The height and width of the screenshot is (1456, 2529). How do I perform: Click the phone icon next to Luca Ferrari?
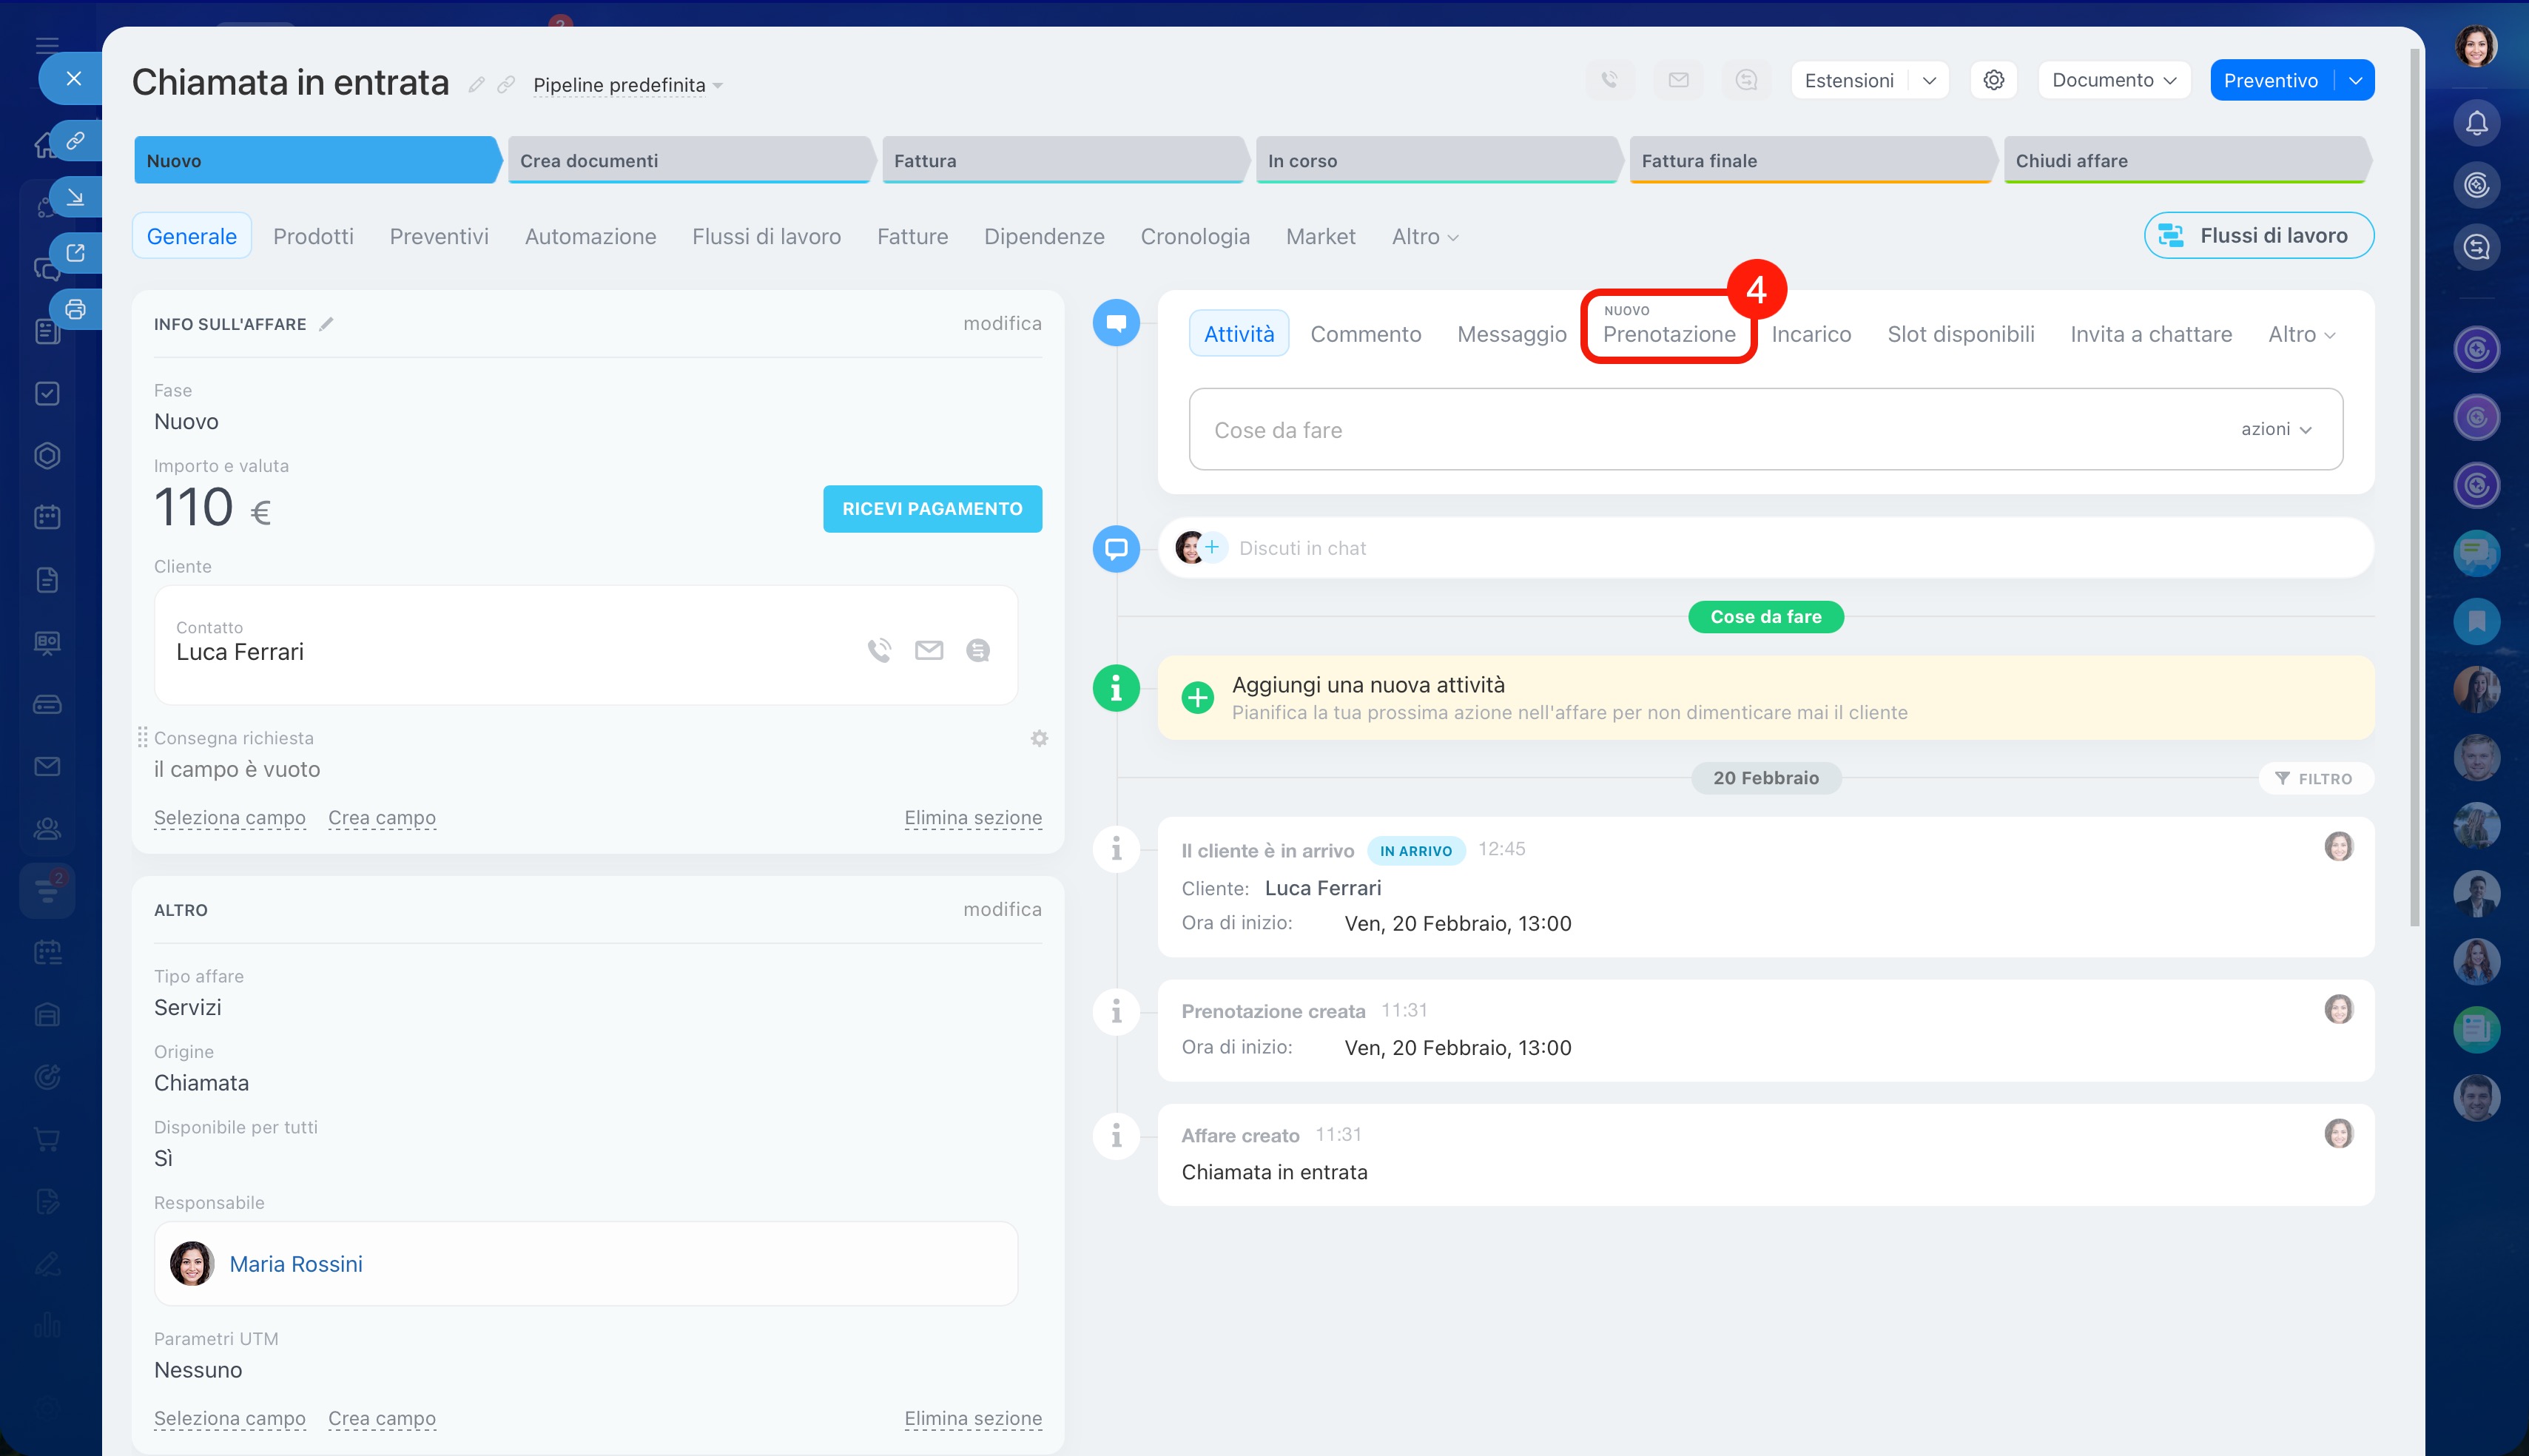[879, 651]
